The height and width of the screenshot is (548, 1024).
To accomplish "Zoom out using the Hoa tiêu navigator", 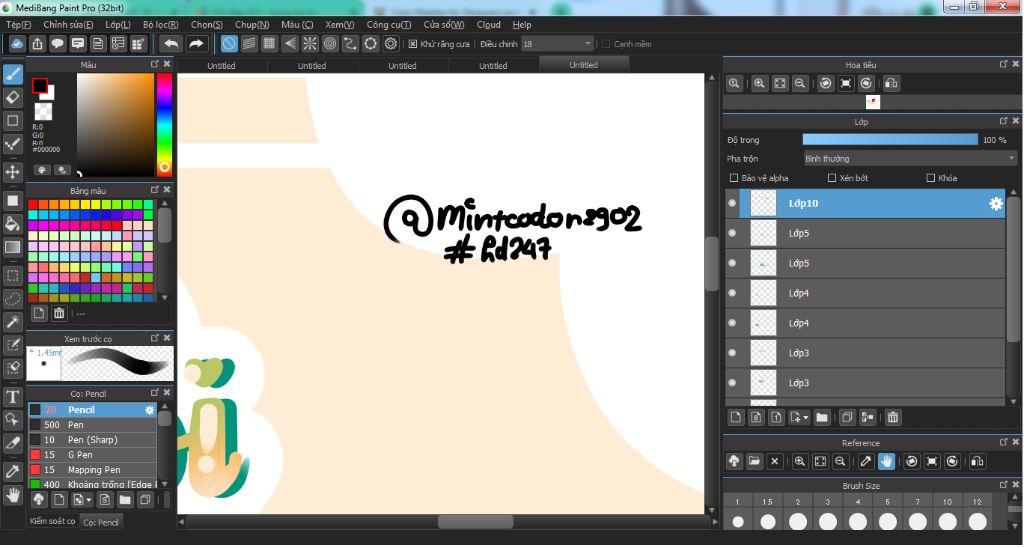I will pyautogui.click(x=799, y=84).
